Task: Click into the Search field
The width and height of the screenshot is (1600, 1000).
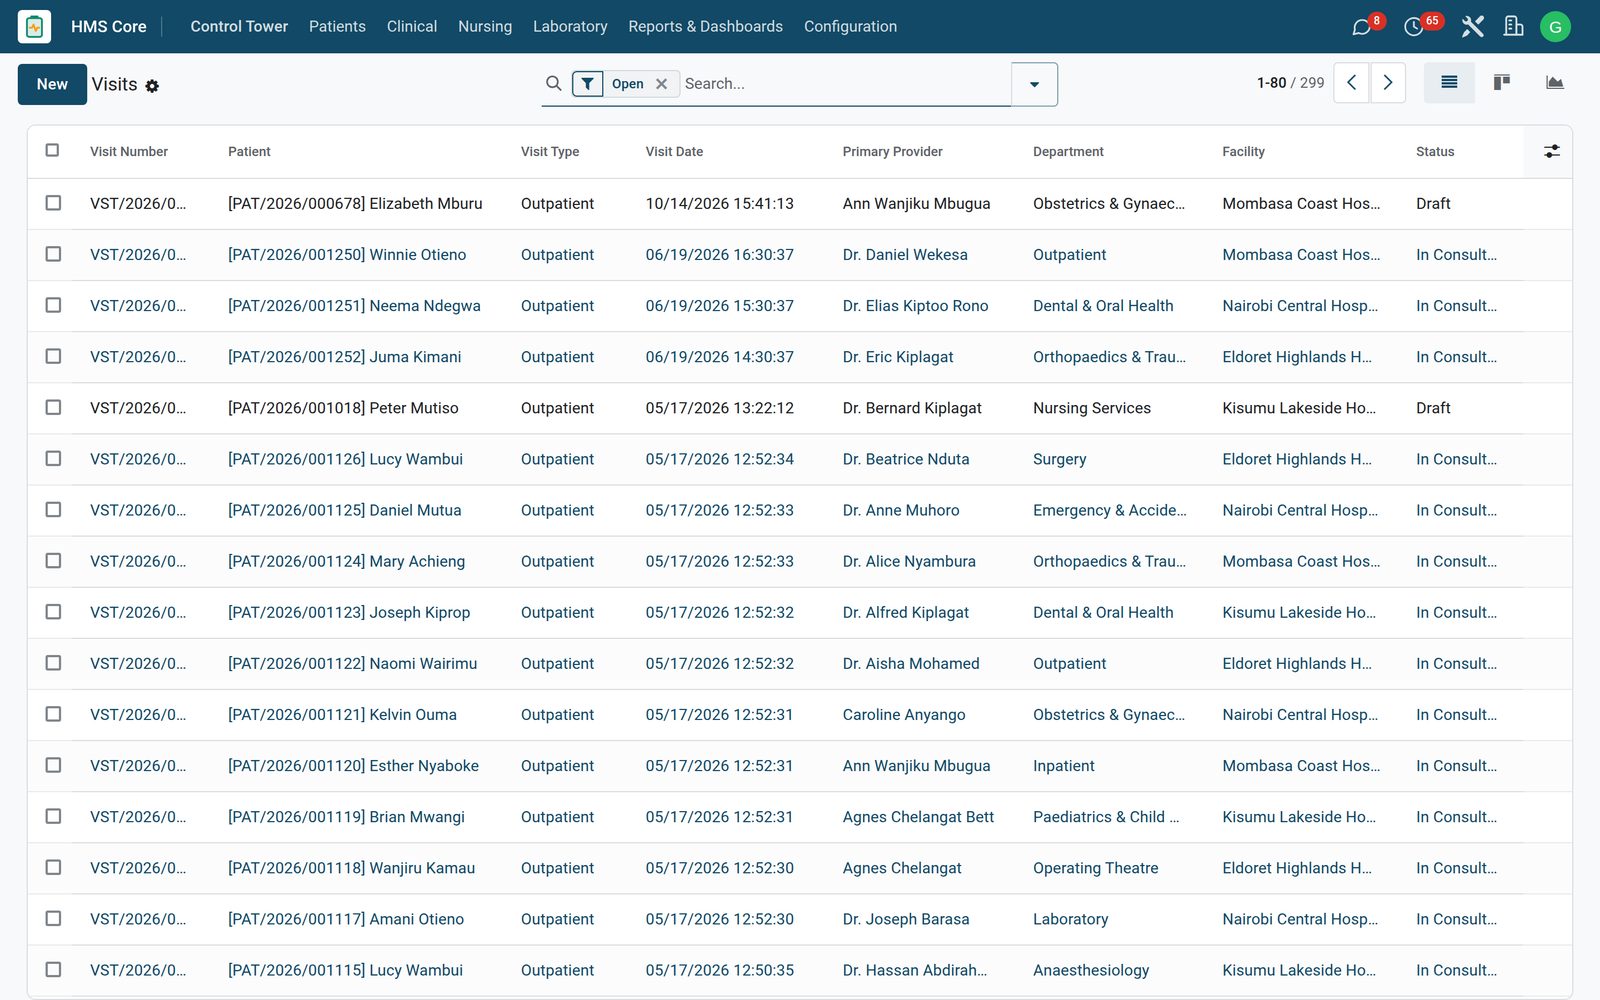Action: pyautogui.click(x=844, y=84)
